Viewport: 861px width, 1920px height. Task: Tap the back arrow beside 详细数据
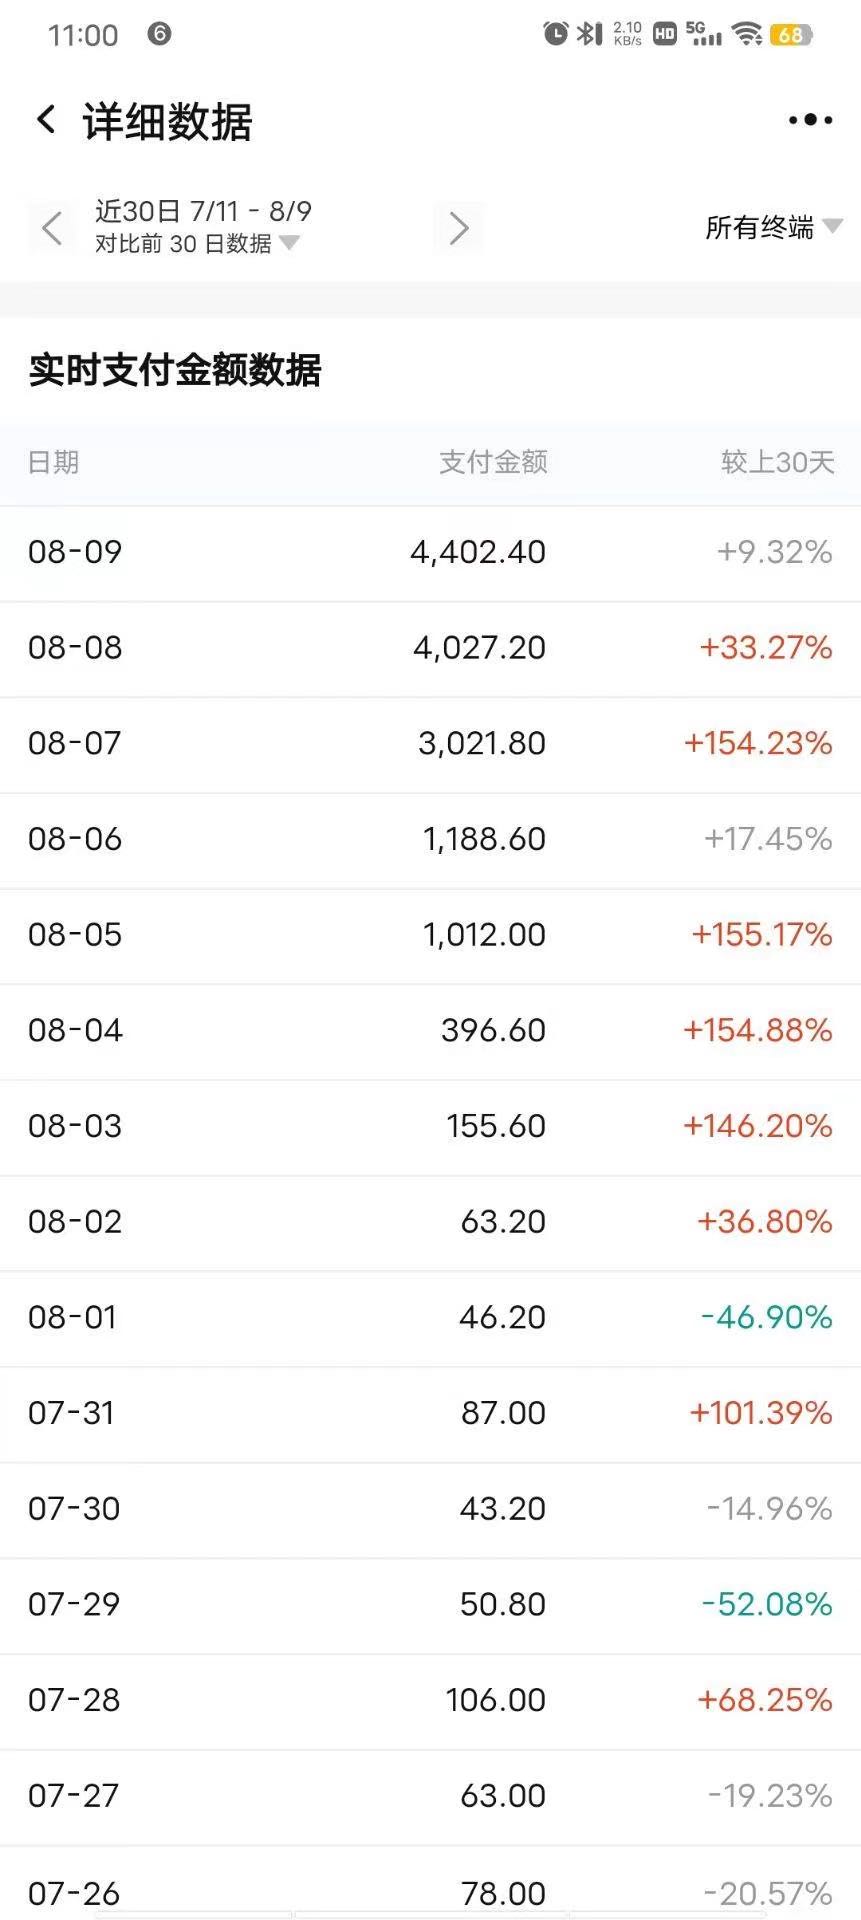click(46, 120)
